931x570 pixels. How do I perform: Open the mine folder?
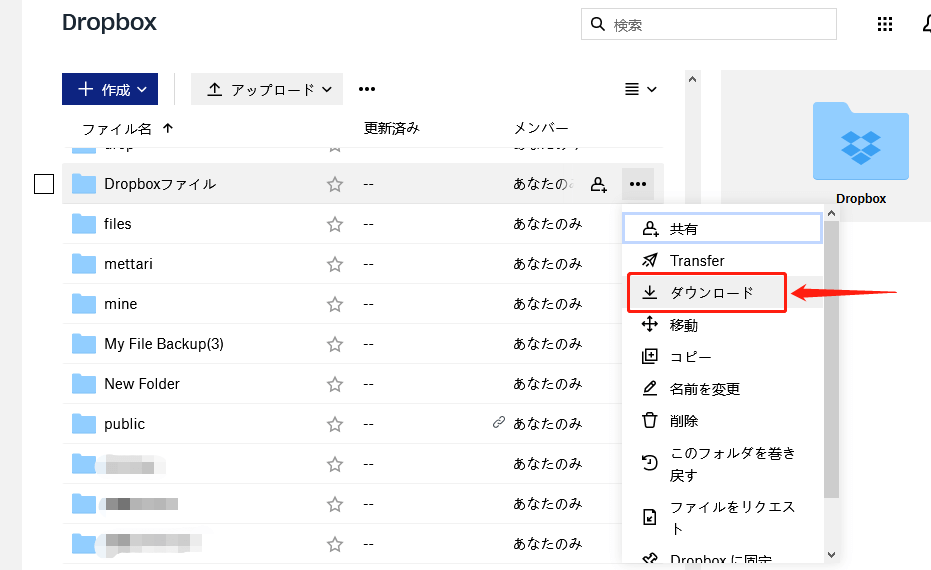[x=120, y=304]
